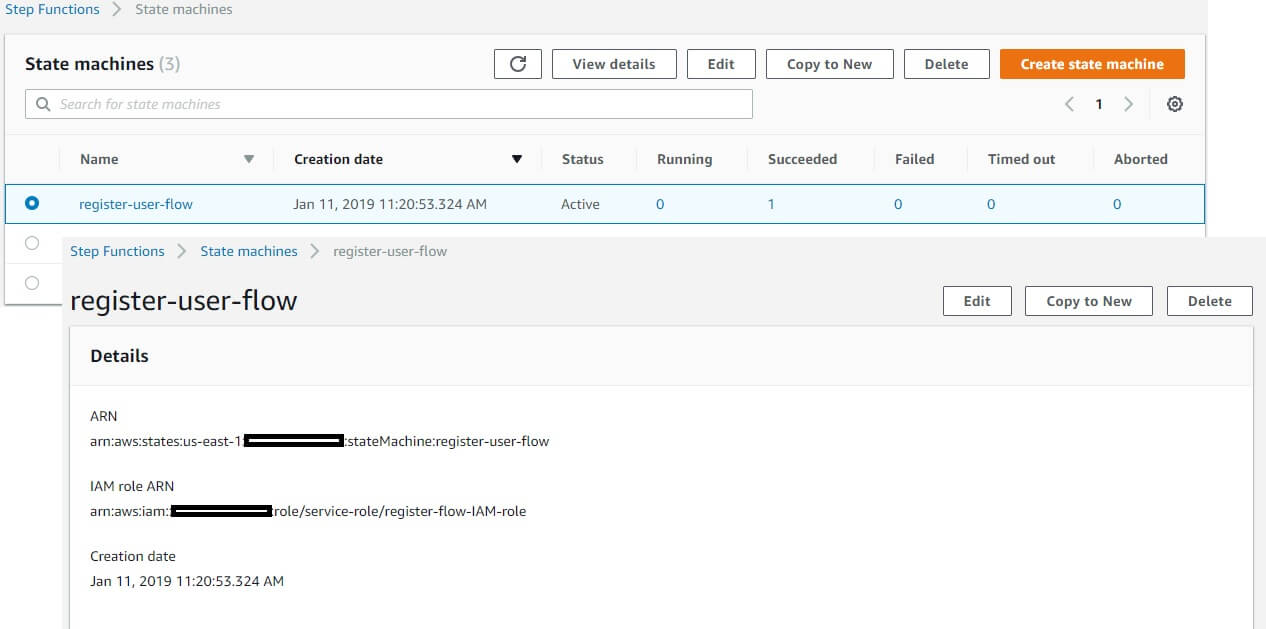
Task: Open State machines breadcrumb in details page
Action: tap(249, 251)
